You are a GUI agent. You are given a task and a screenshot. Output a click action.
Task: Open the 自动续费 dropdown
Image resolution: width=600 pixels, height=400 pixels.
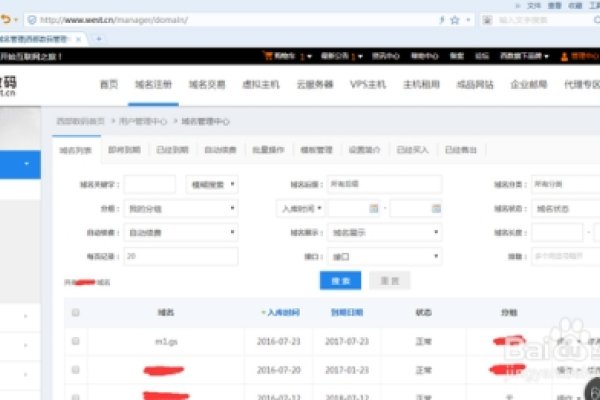click(181, 232)
